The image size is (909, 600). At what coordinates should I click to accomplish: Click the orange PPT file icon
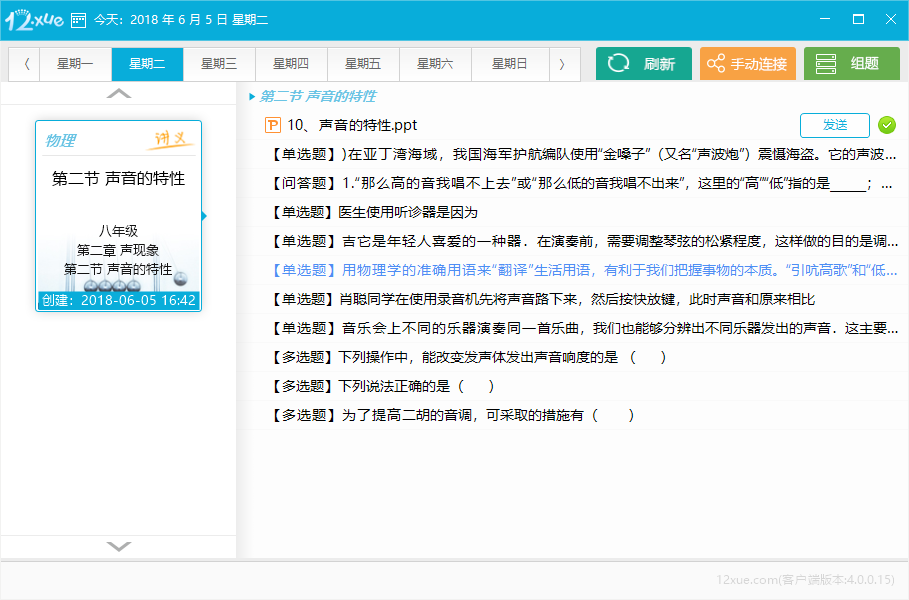[272, 125]
